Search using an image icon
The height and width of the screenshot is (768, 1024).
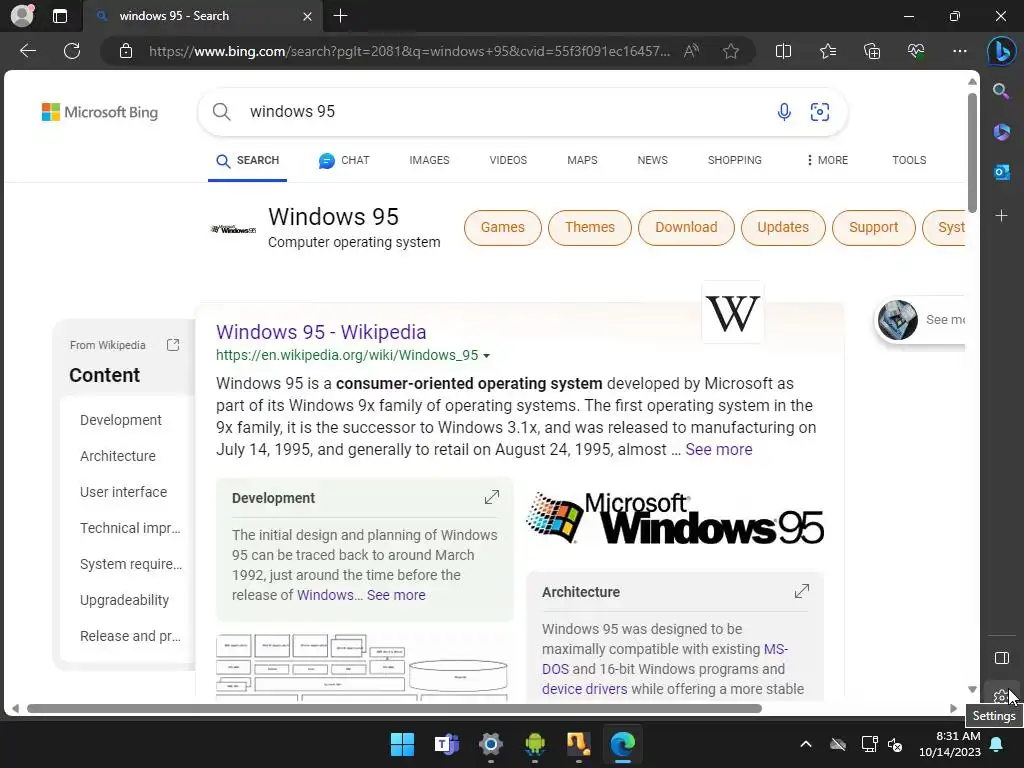(x=820, y=112)
